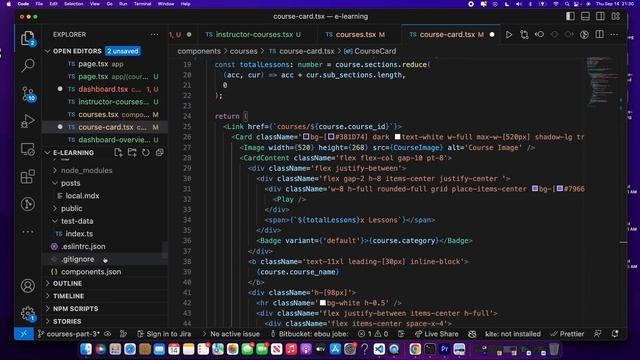The width and height of the screenshot is (640, 360).
Task: Open Remote Explorer view in activity bar
Action: [28, 149]
